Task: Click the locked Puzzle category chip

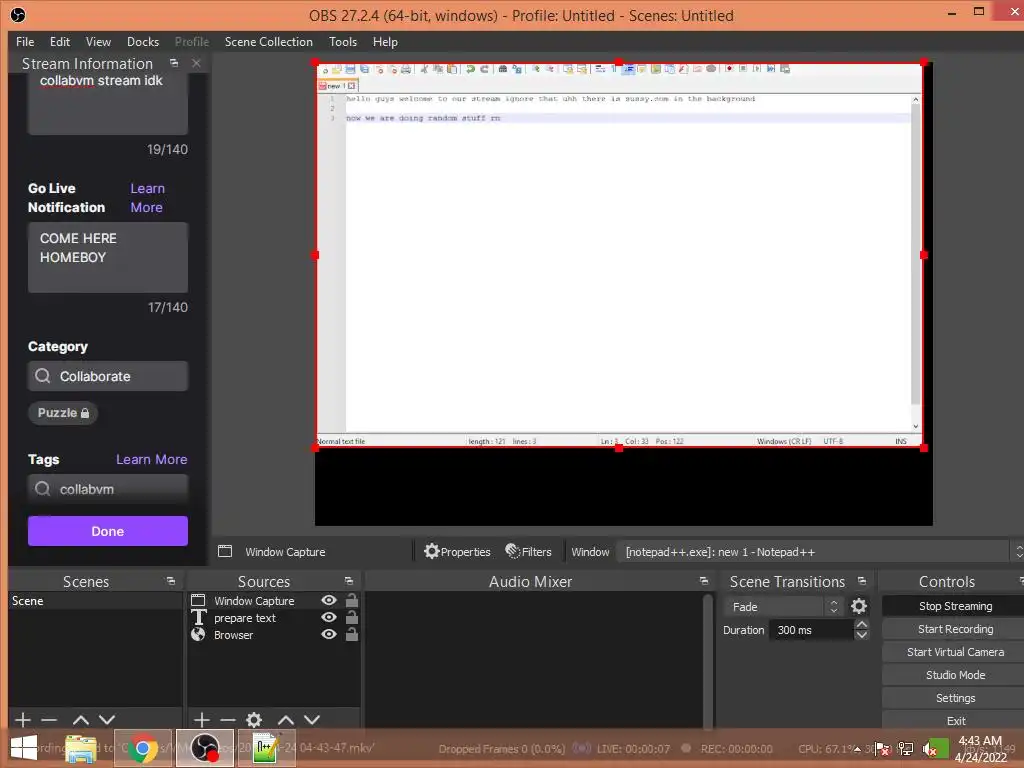Action: point(63,413)
